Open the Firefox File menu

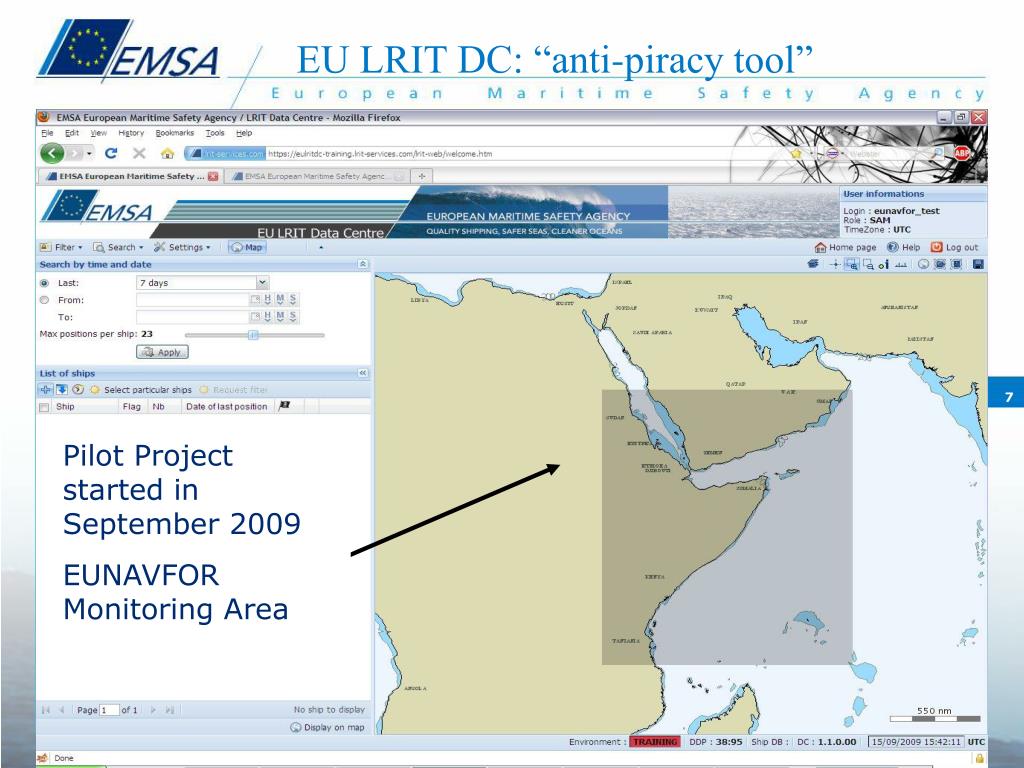(47, 133)
